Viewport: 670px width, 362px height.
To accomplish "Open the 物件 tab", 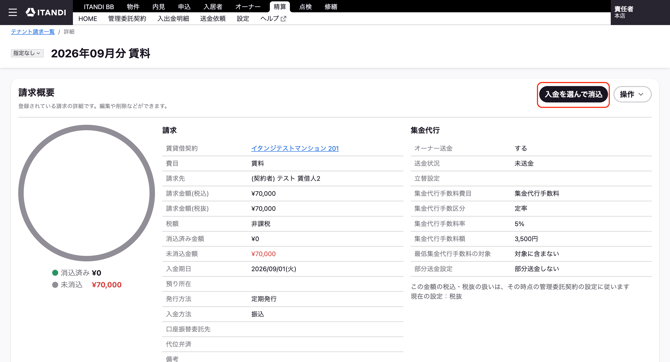I will [x=133, y=6].
